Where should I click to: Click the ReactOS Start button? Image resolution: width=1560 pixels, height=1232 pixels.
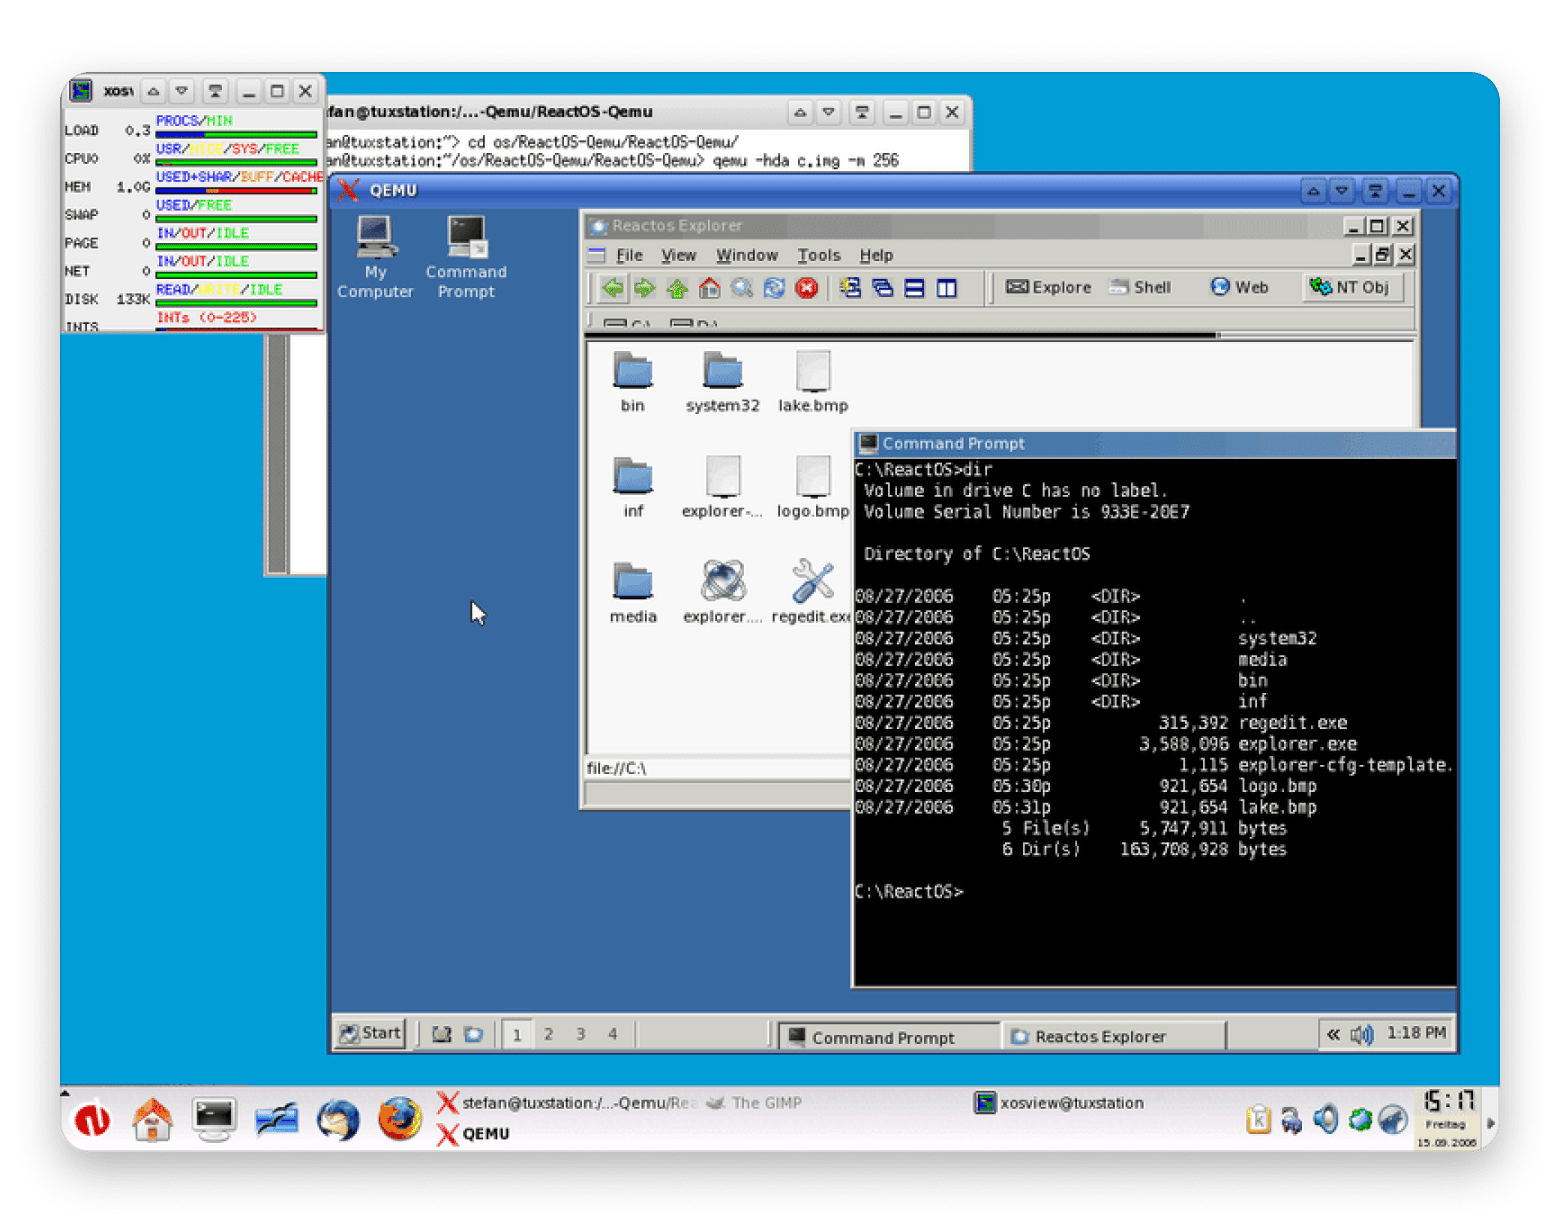[x=370, y=1033]
